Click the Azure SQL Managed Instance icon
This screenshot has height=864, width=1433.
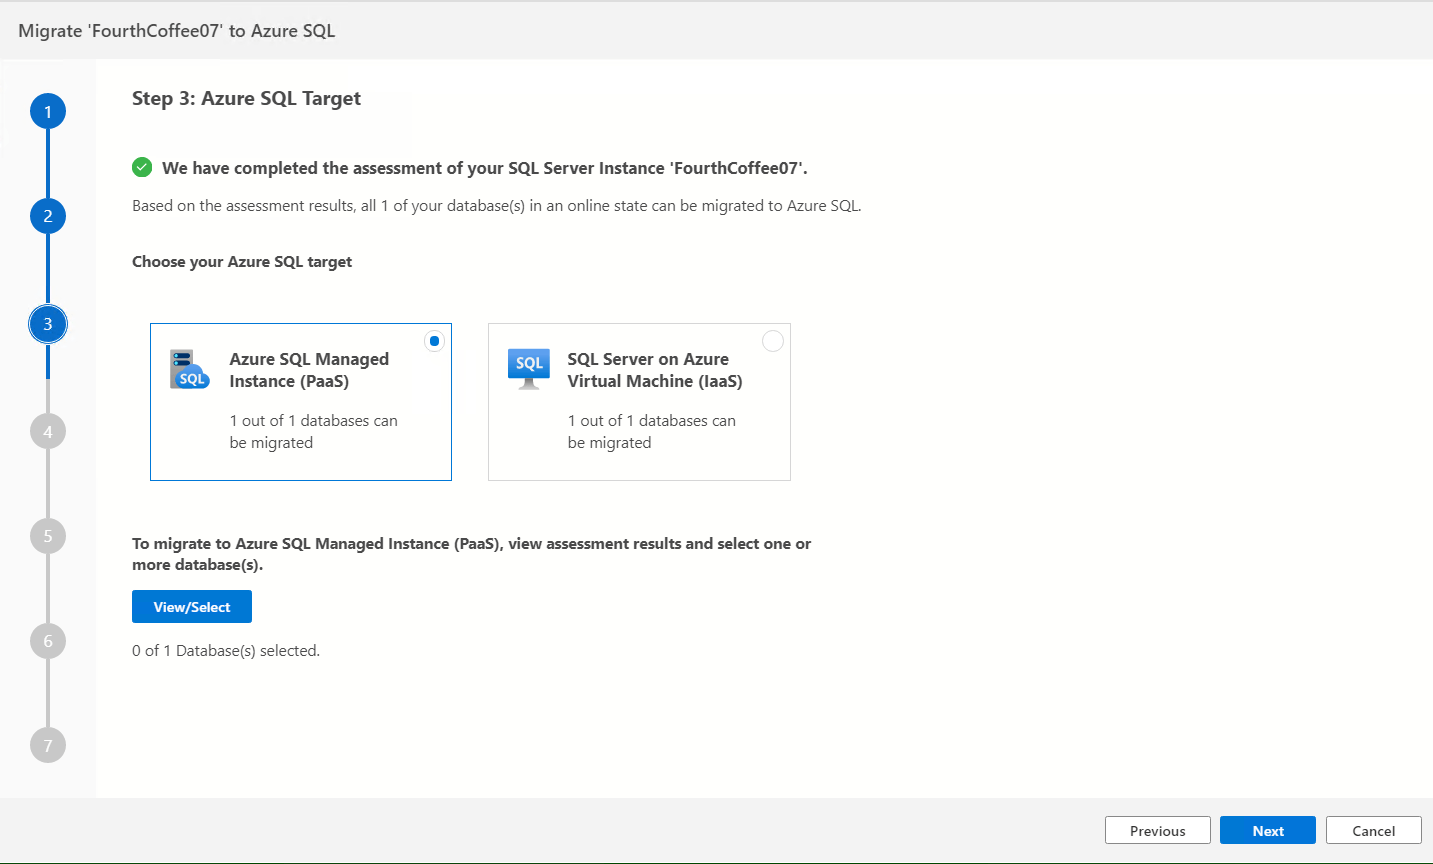(x=190, y=369)
